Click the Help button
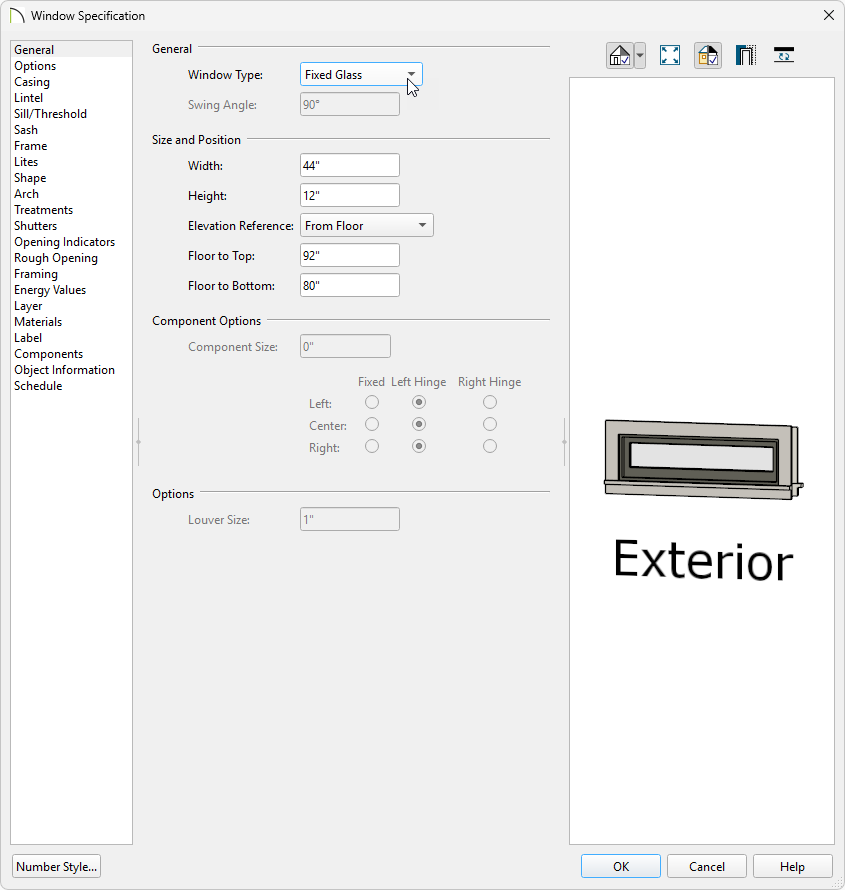845x890 pixels. tap(792, 866)
